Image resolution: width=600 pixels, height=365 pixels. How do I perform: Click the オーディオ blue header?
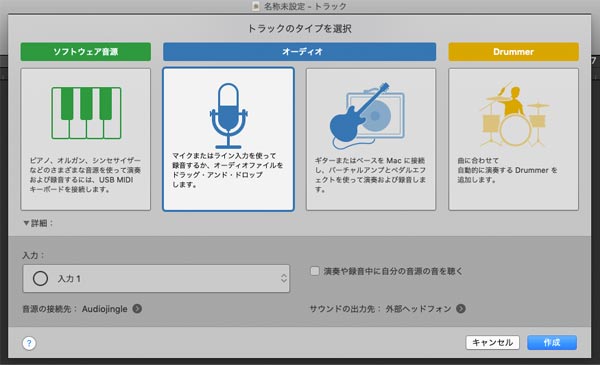click(x=300, y=52)
